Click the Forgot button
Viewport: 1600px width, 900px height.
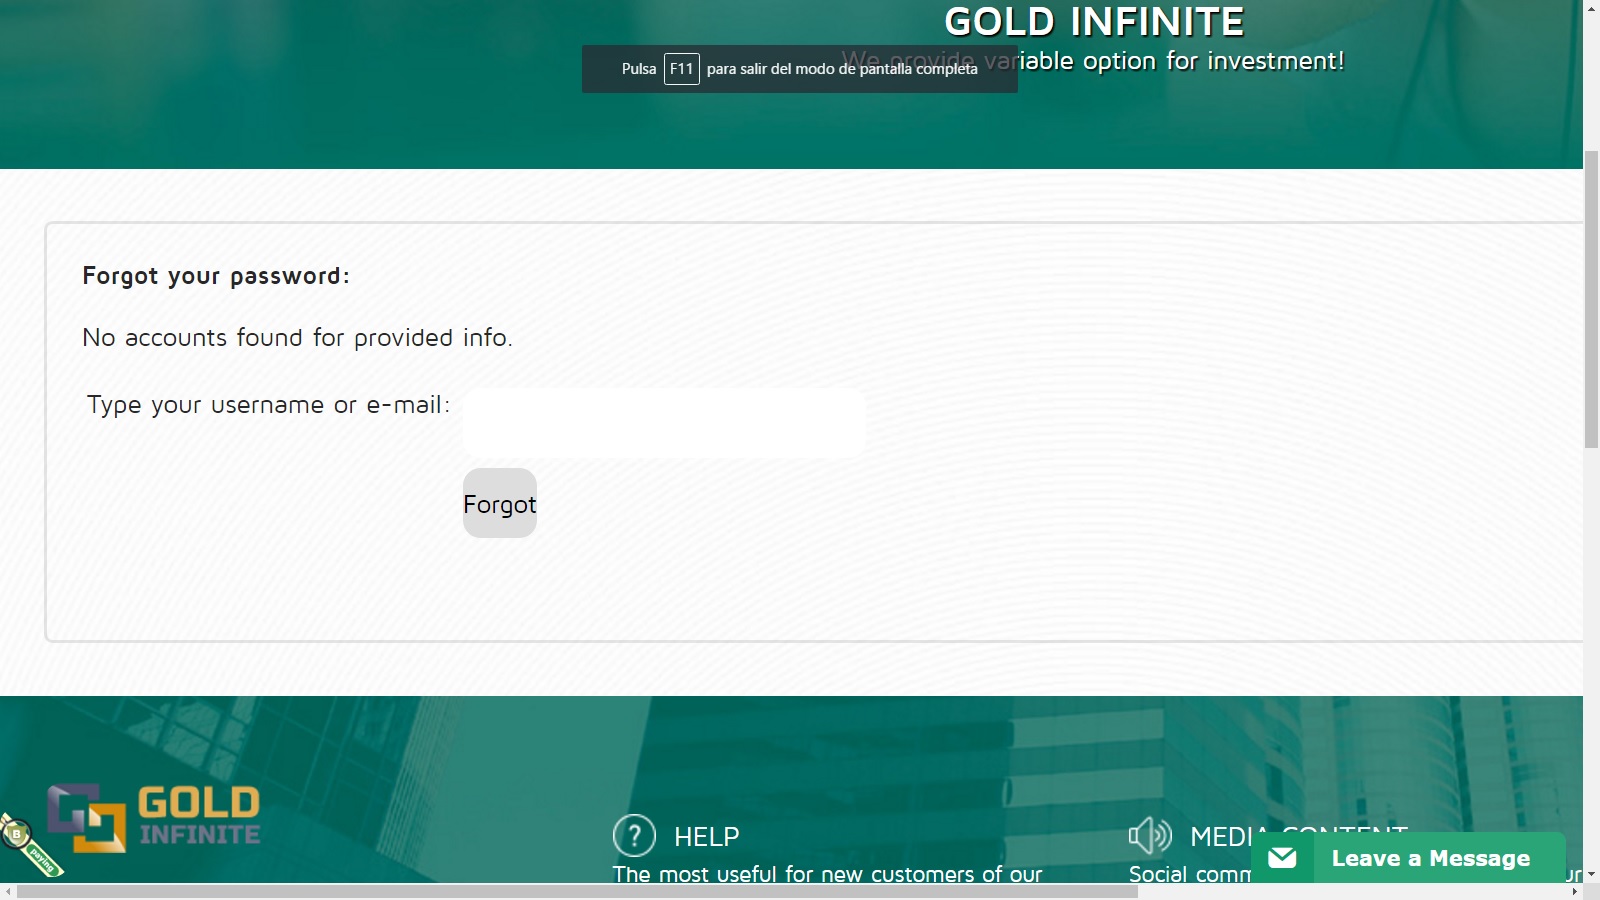click(500, 503)
